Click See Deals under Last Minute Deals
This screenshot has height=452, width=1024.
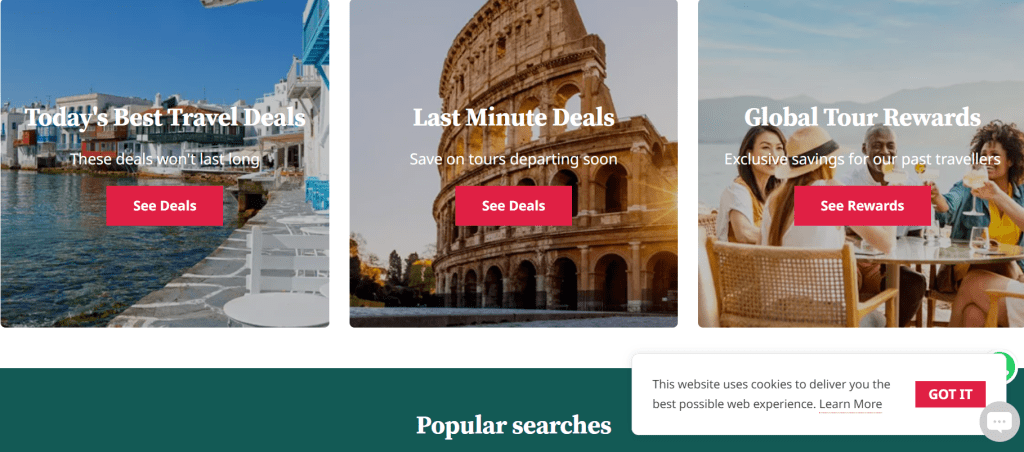click(513, 206)
